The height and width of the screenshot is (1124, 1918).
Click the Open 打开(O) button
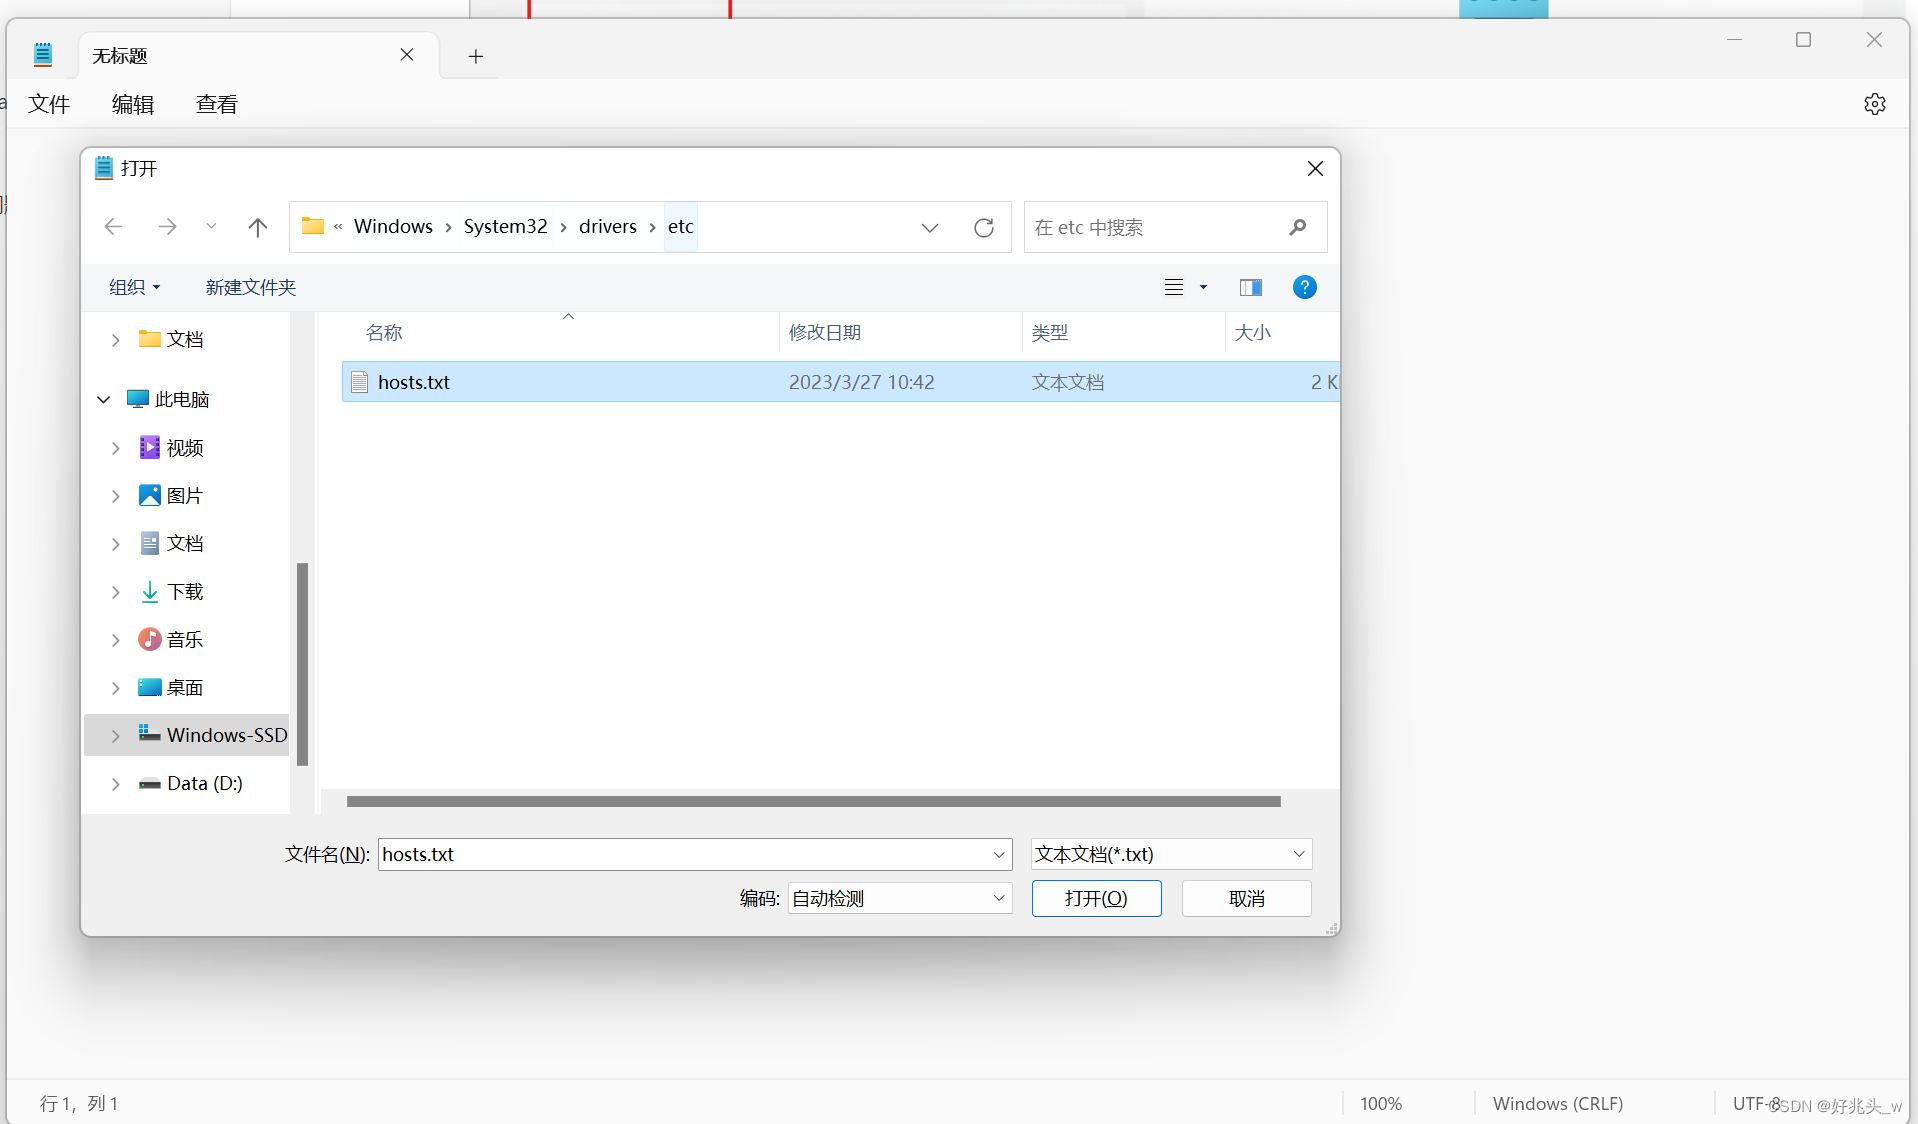(x=1096, y=898)
